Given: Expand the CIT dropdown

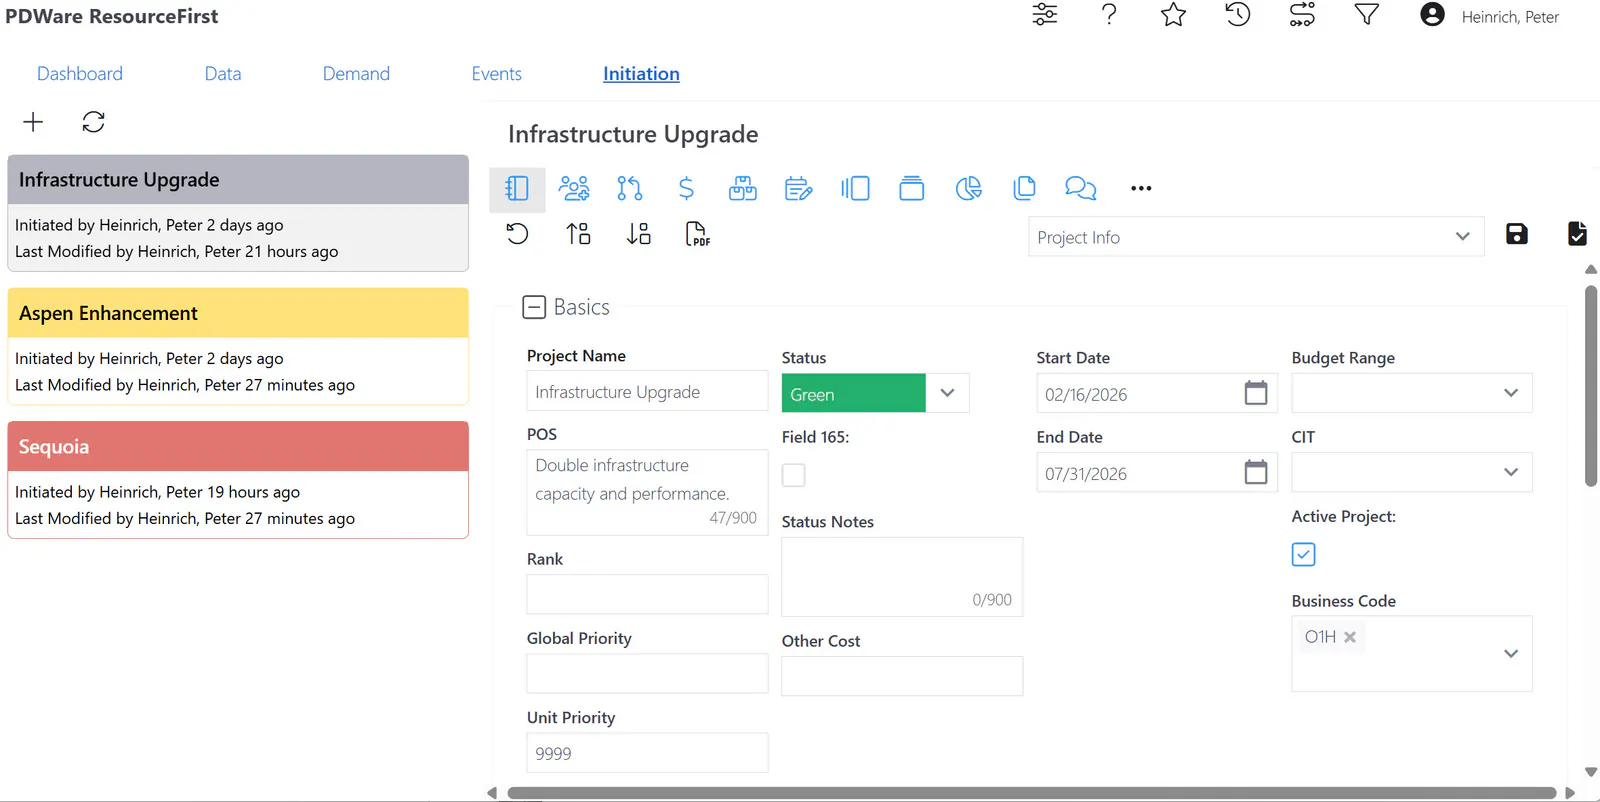Looking at the screenshot, I should pos(1411,472).
